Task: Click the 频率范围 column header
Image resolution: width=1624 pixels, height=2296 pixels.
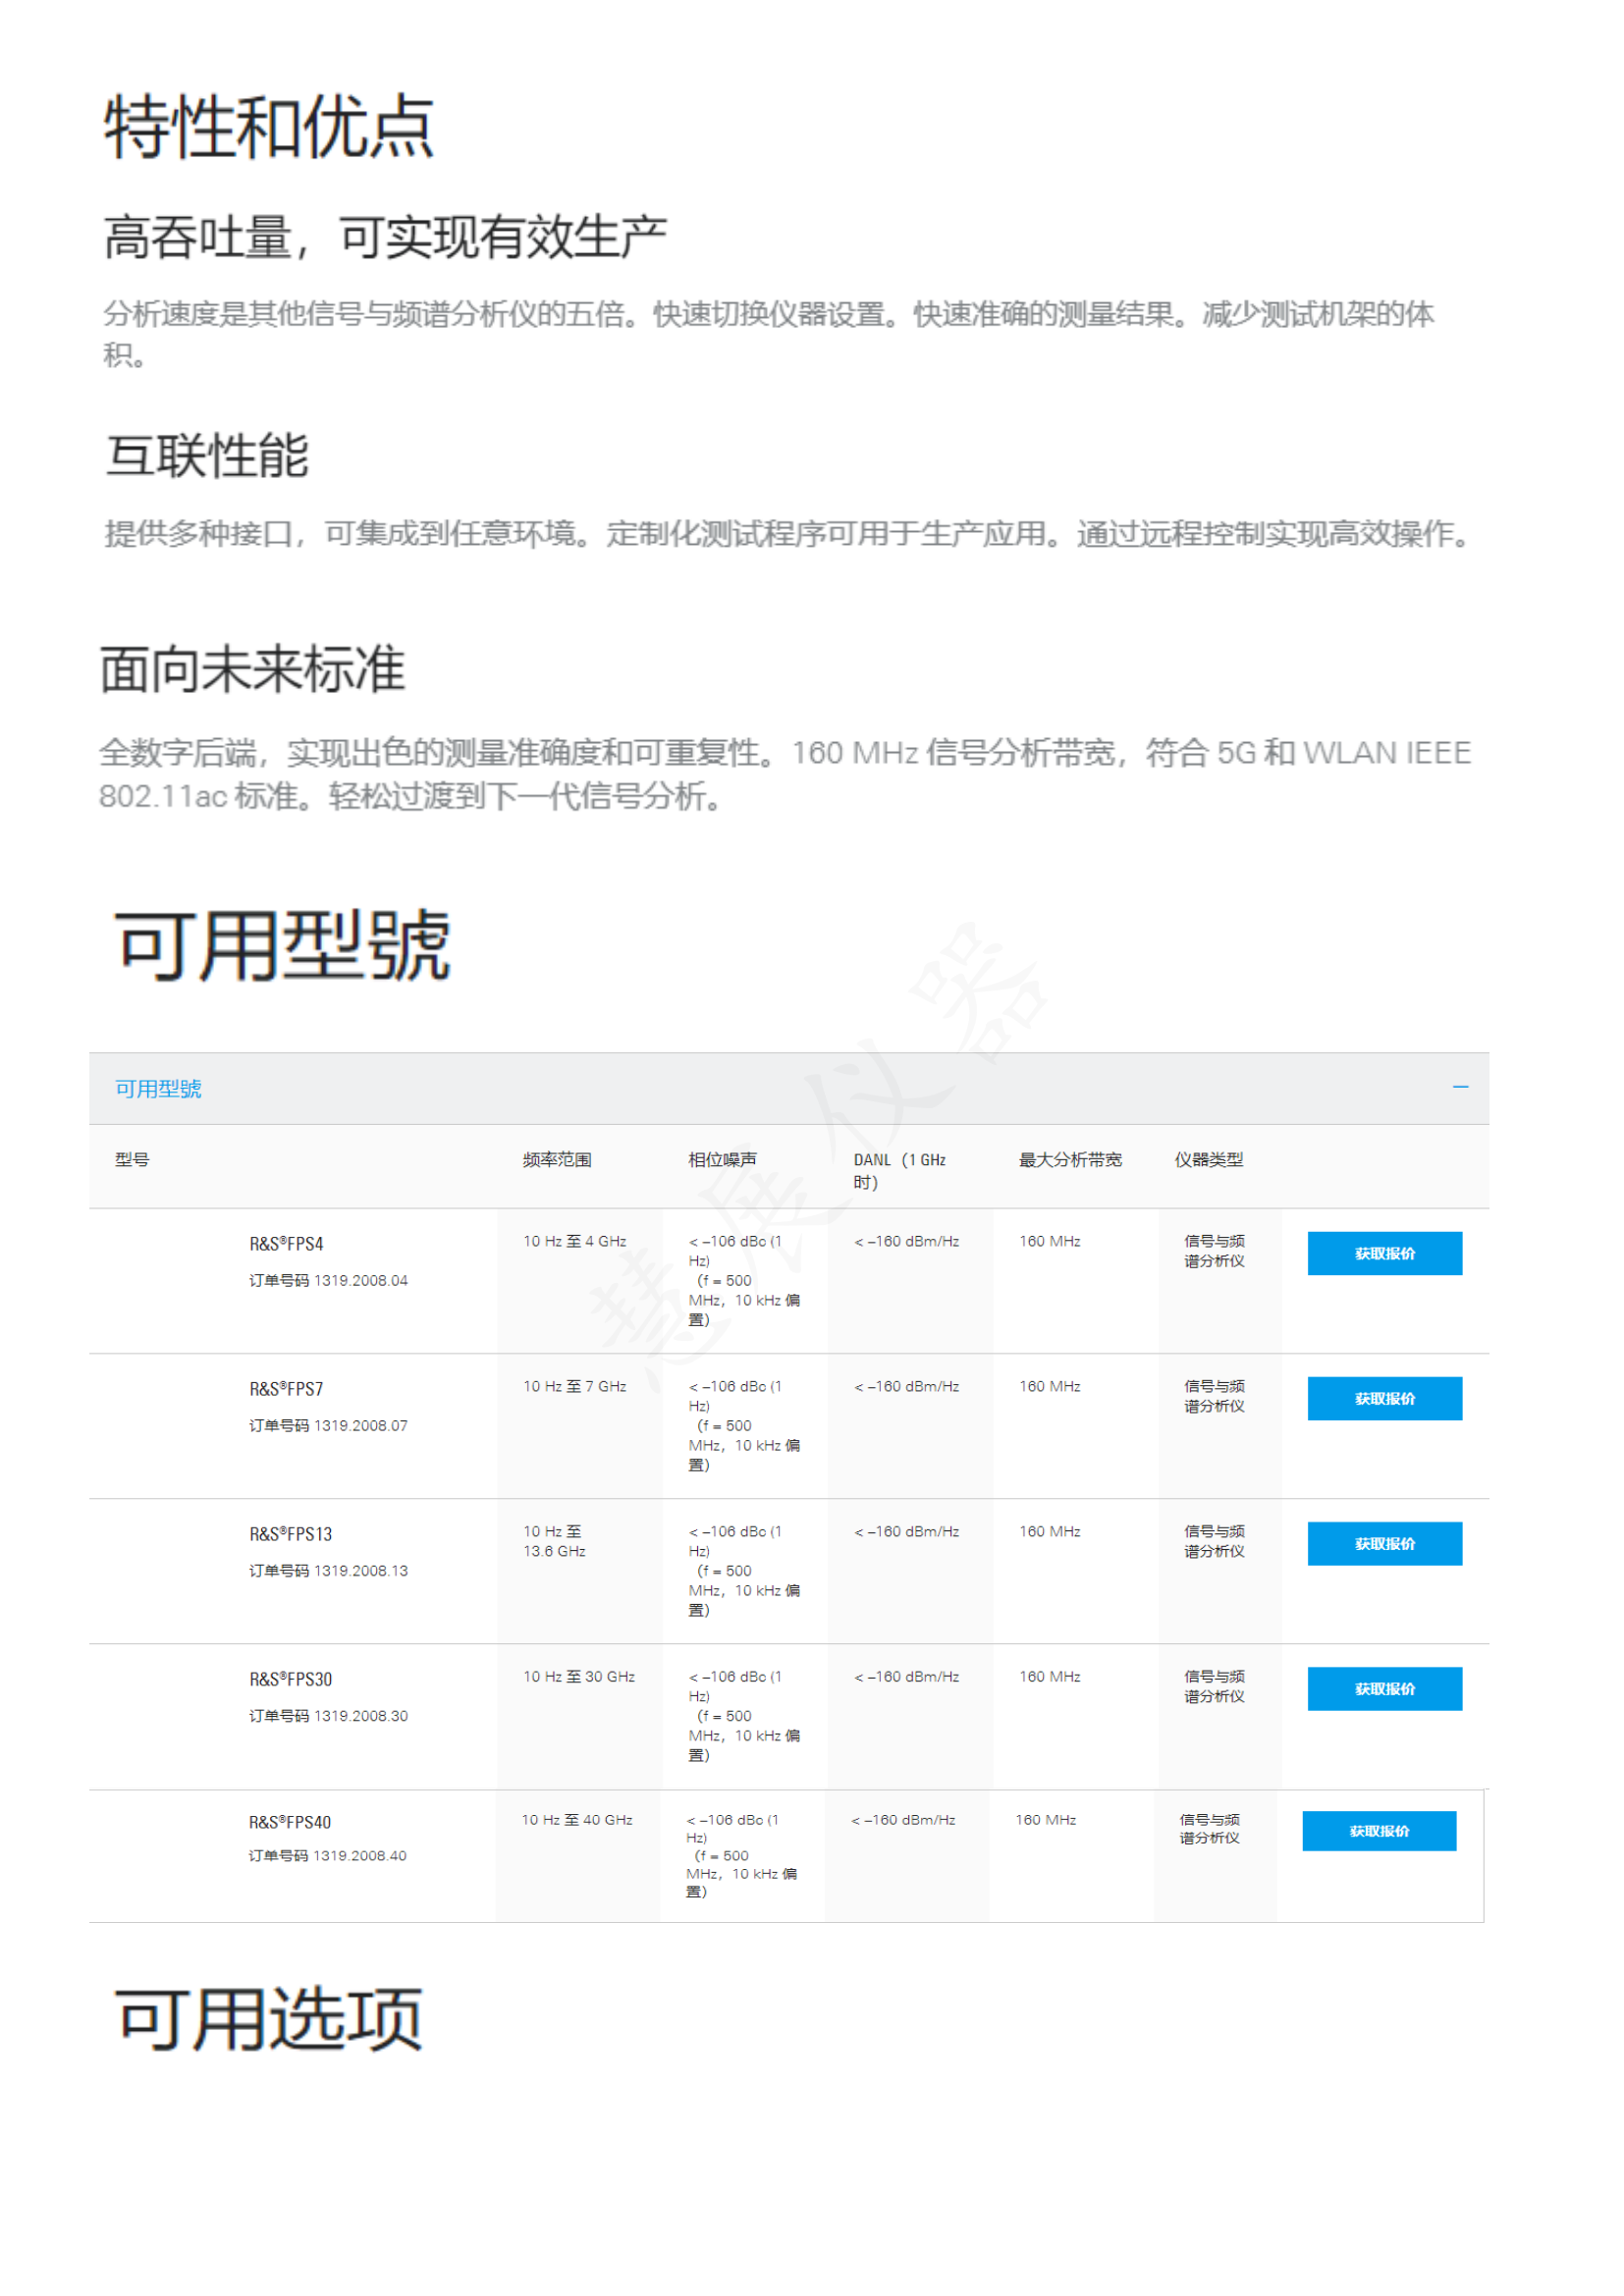Action: tap(557, 1160)
